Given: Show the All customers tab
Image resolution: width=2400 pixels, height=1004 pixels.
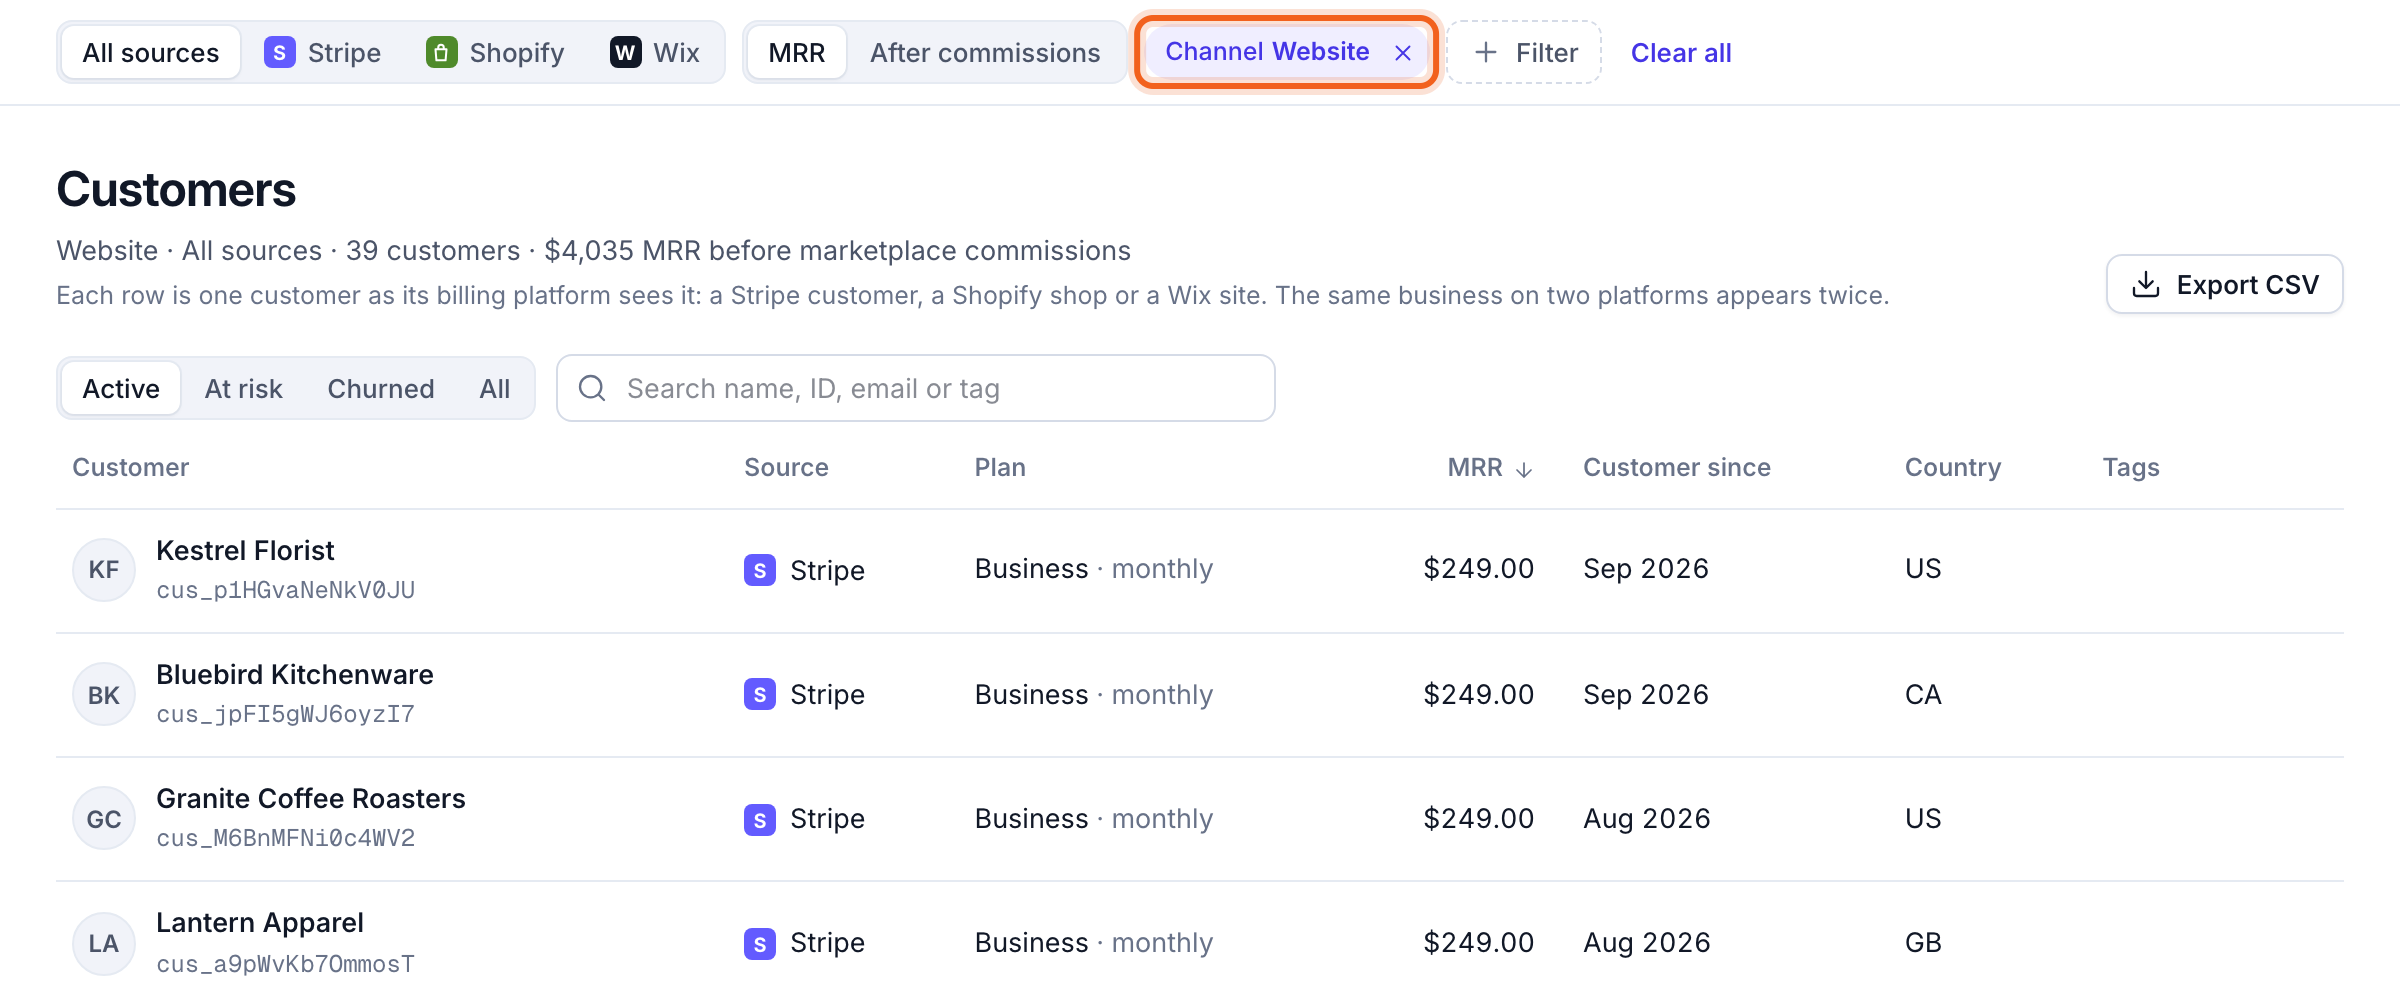Looking at the screenshot, I should pyautogui.click(x=495, y=388).
